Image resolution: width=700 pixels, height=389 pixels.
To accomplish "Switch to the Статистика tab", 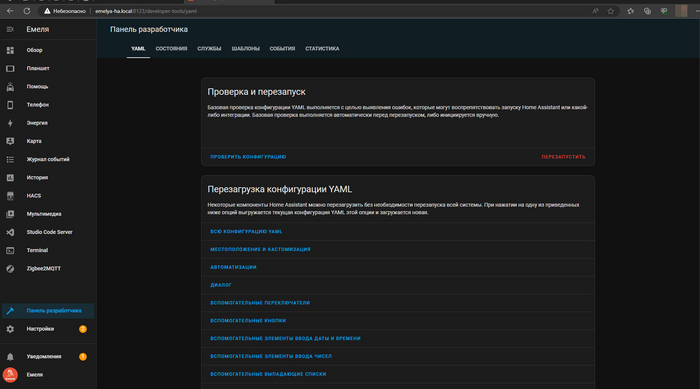I will [322, 49].
